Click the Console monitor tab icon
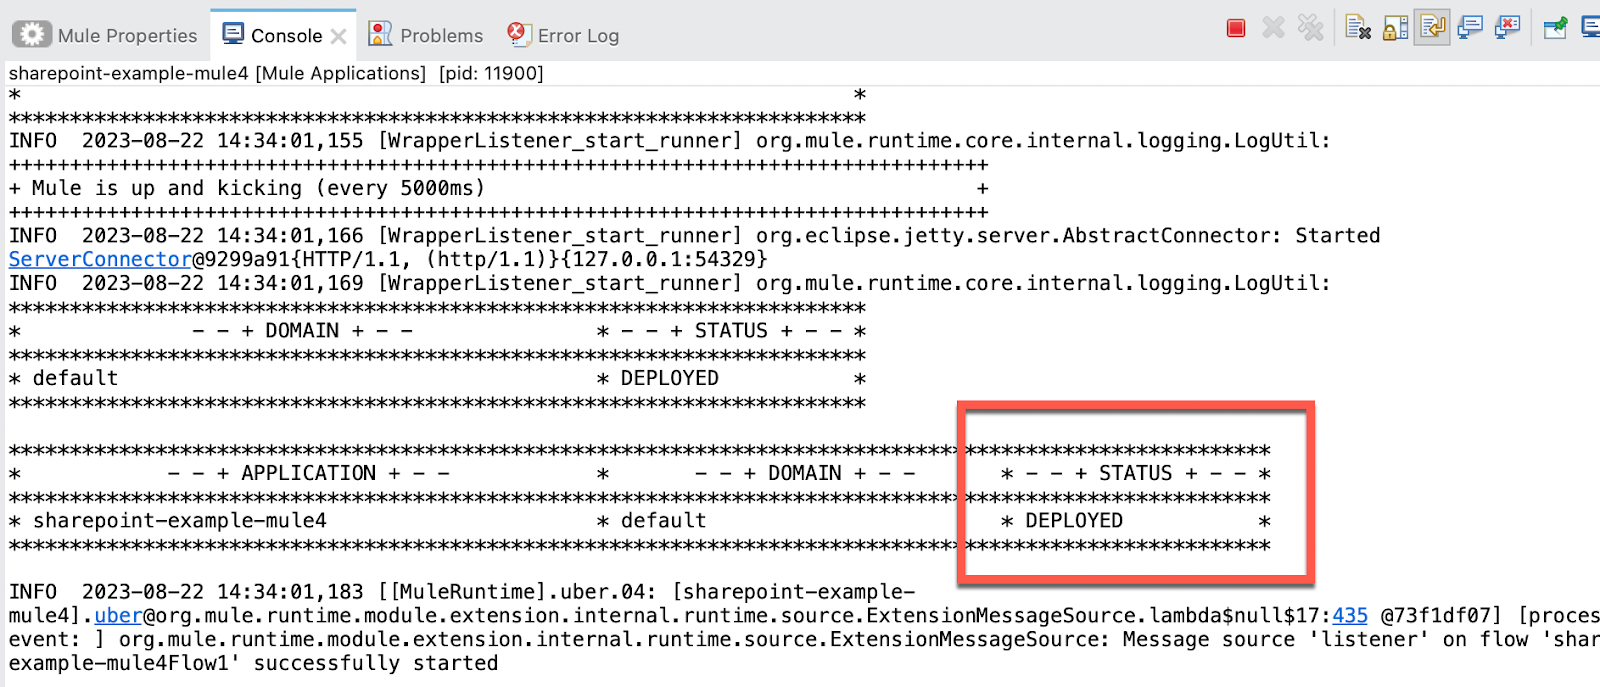 [x=233, y=34]
